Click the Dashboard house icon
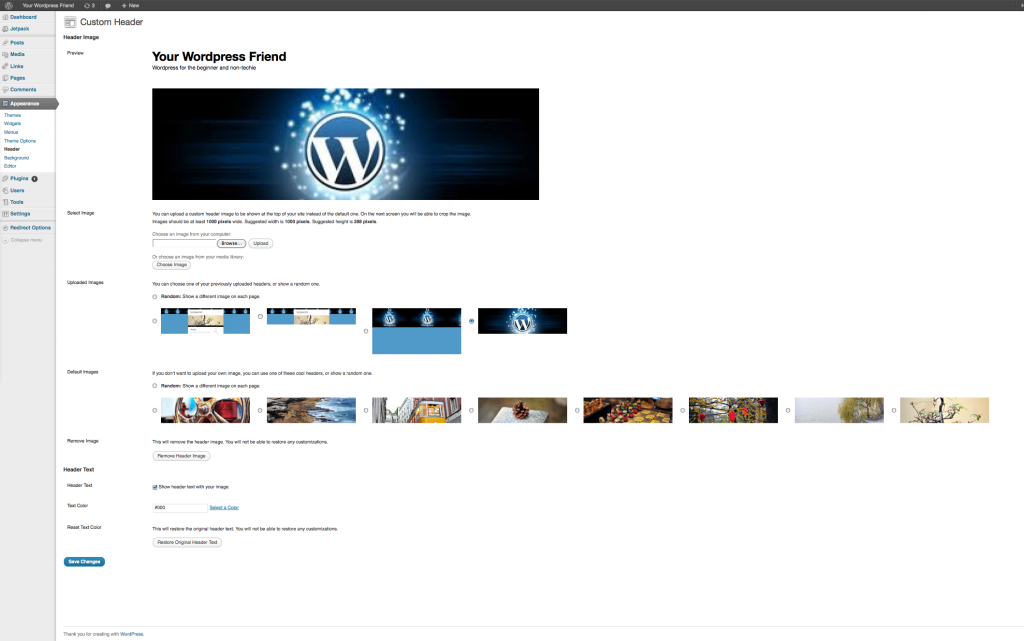Viewport: 1024px width, 641px height. click(5, 17)
